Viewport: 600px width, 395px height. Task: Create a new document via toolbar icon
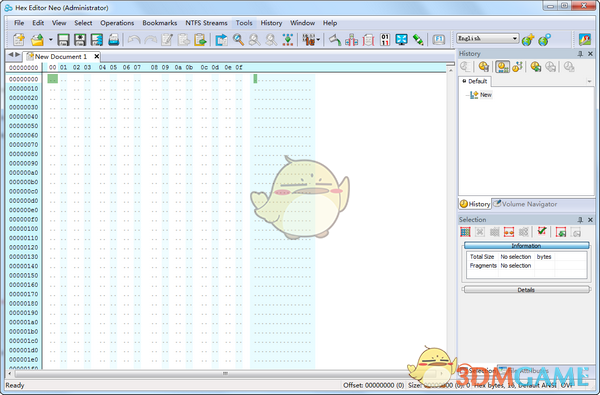pyautogui.click(x=19, y=39)
